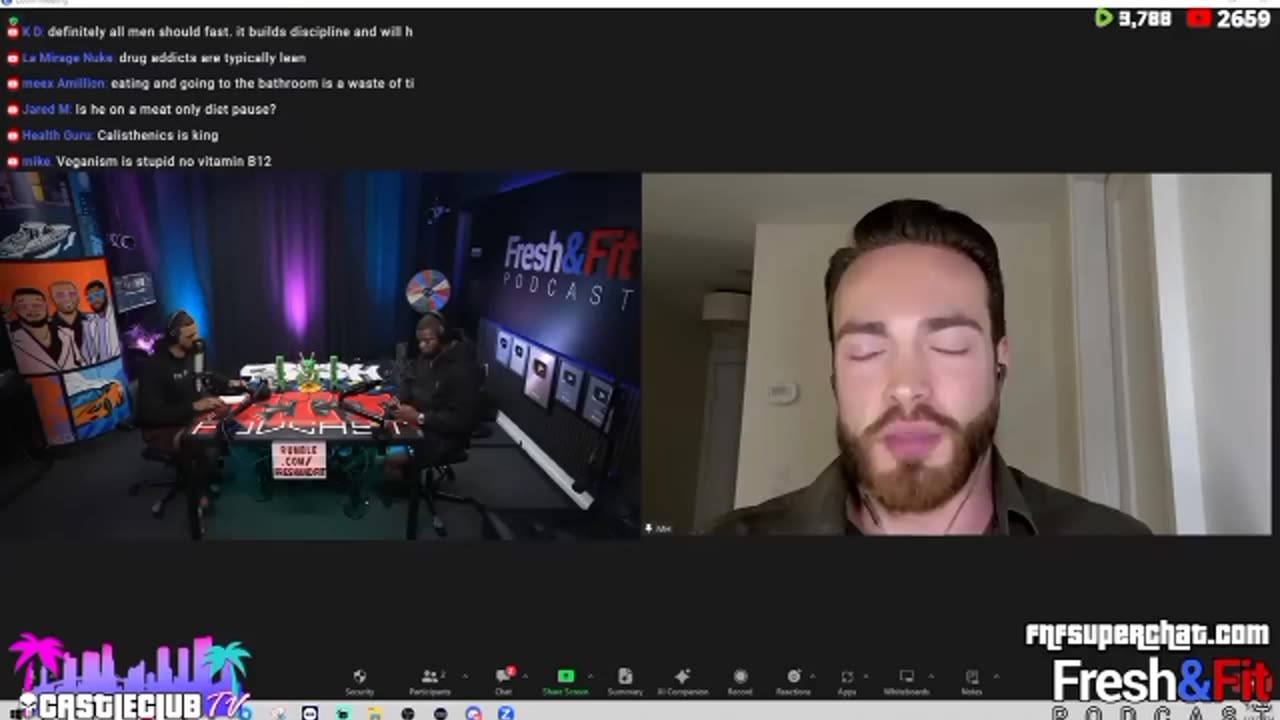Start recording with the Record icon
This screenshot has height=720, width=1280.
coord(740,677)
